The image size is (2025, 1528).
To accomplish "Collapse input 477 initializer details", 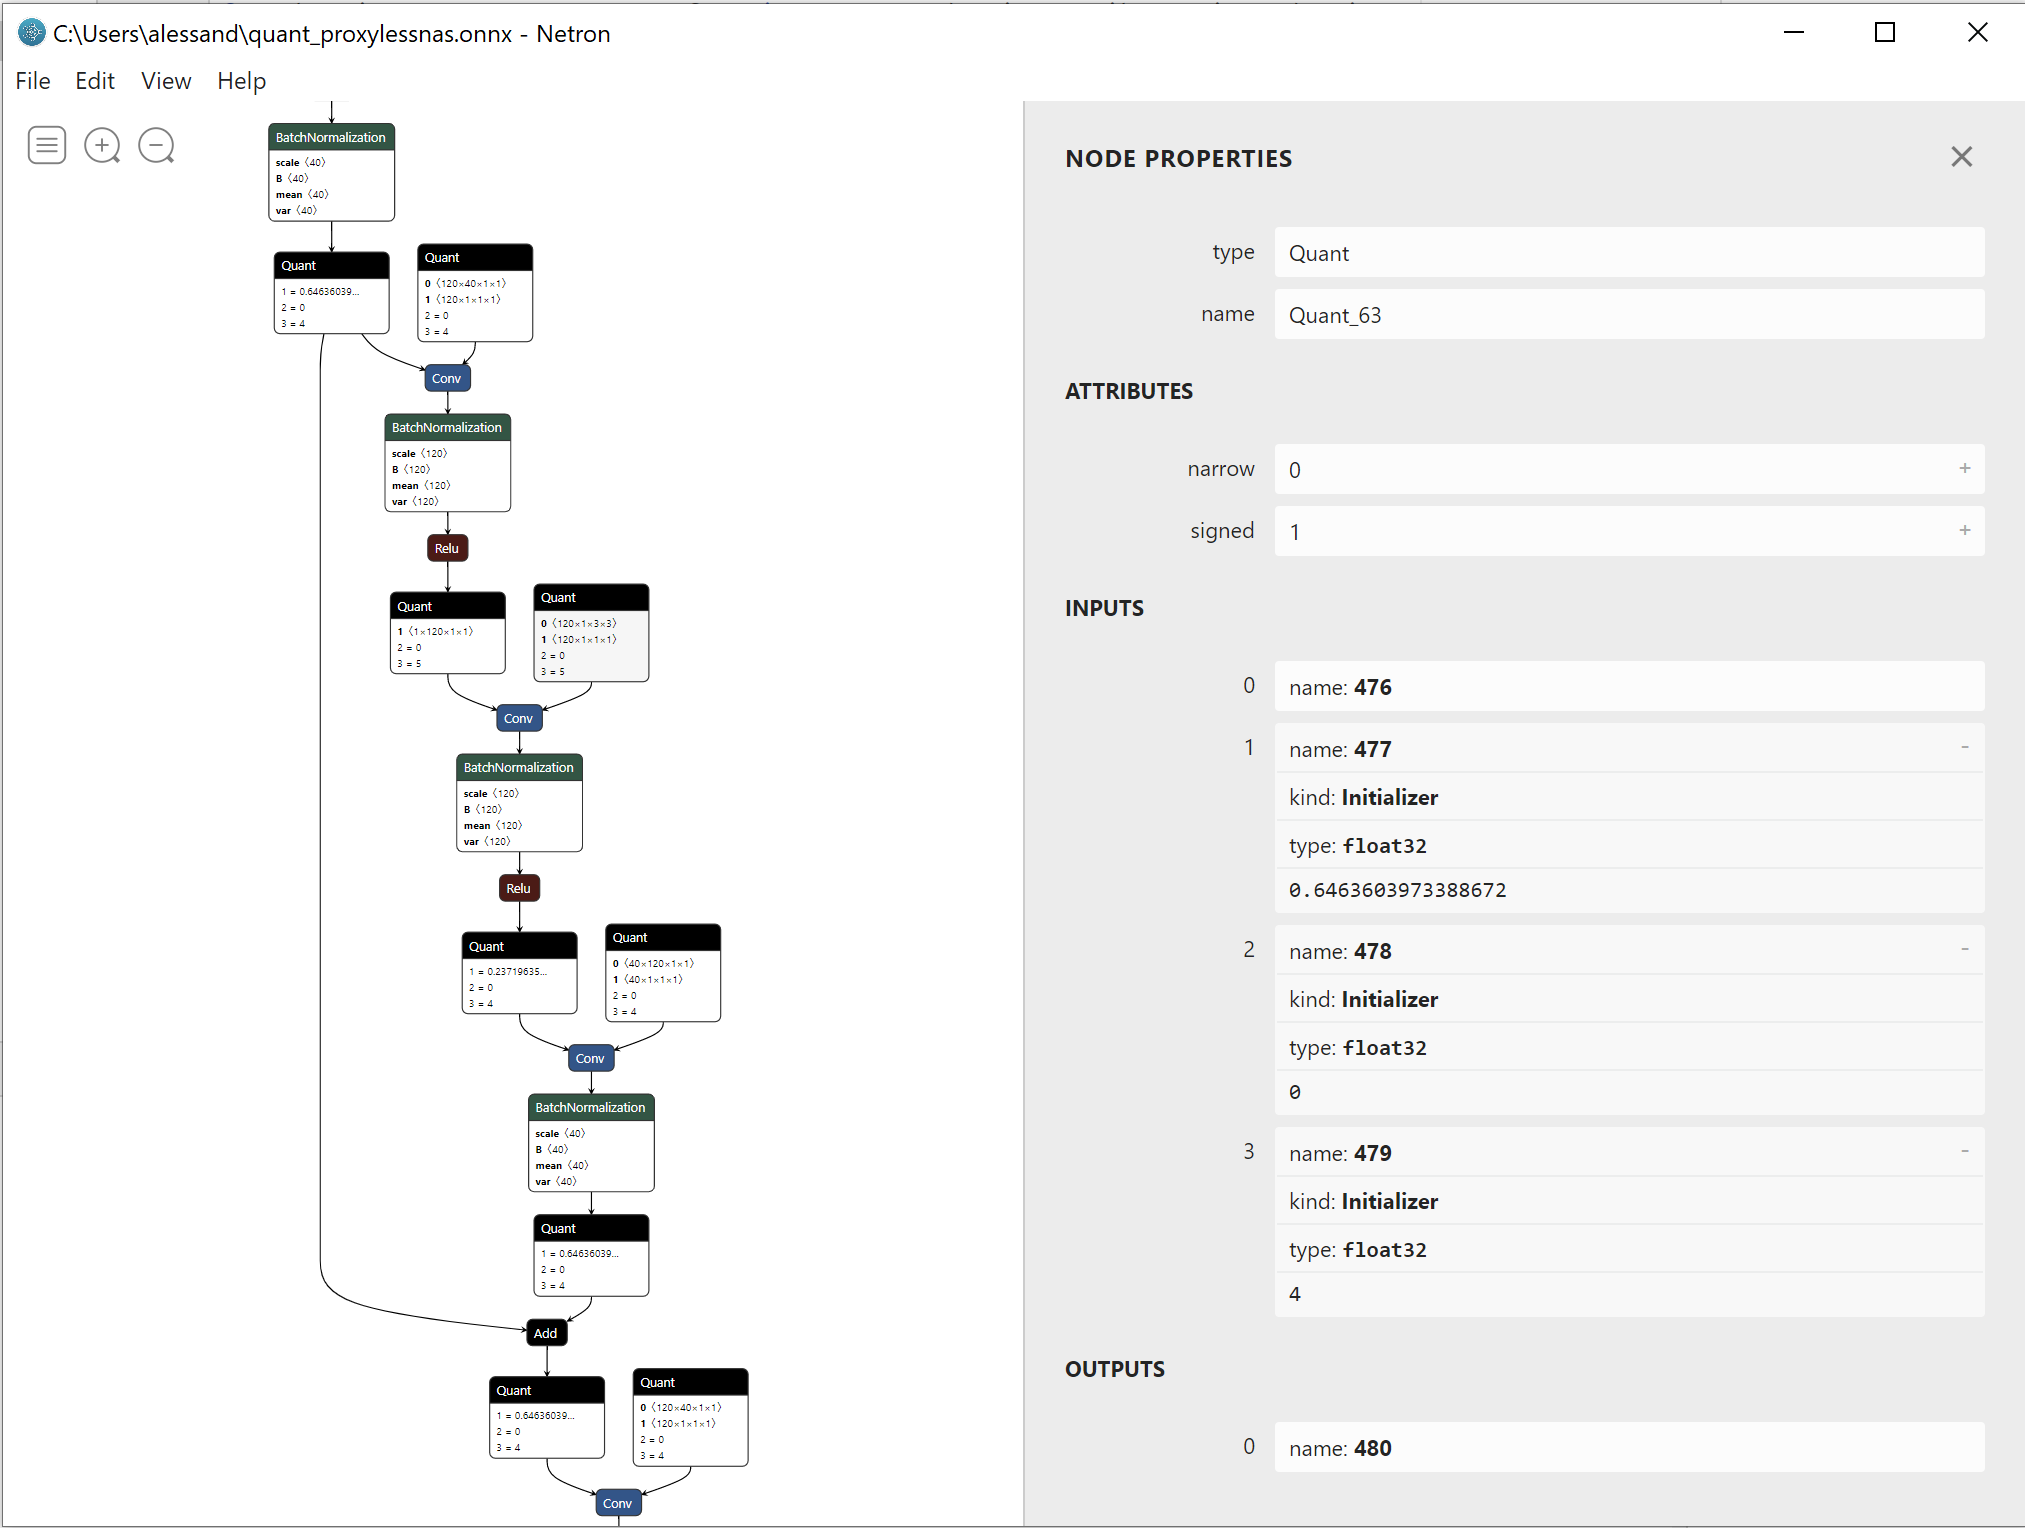I will click(1965, 747).
